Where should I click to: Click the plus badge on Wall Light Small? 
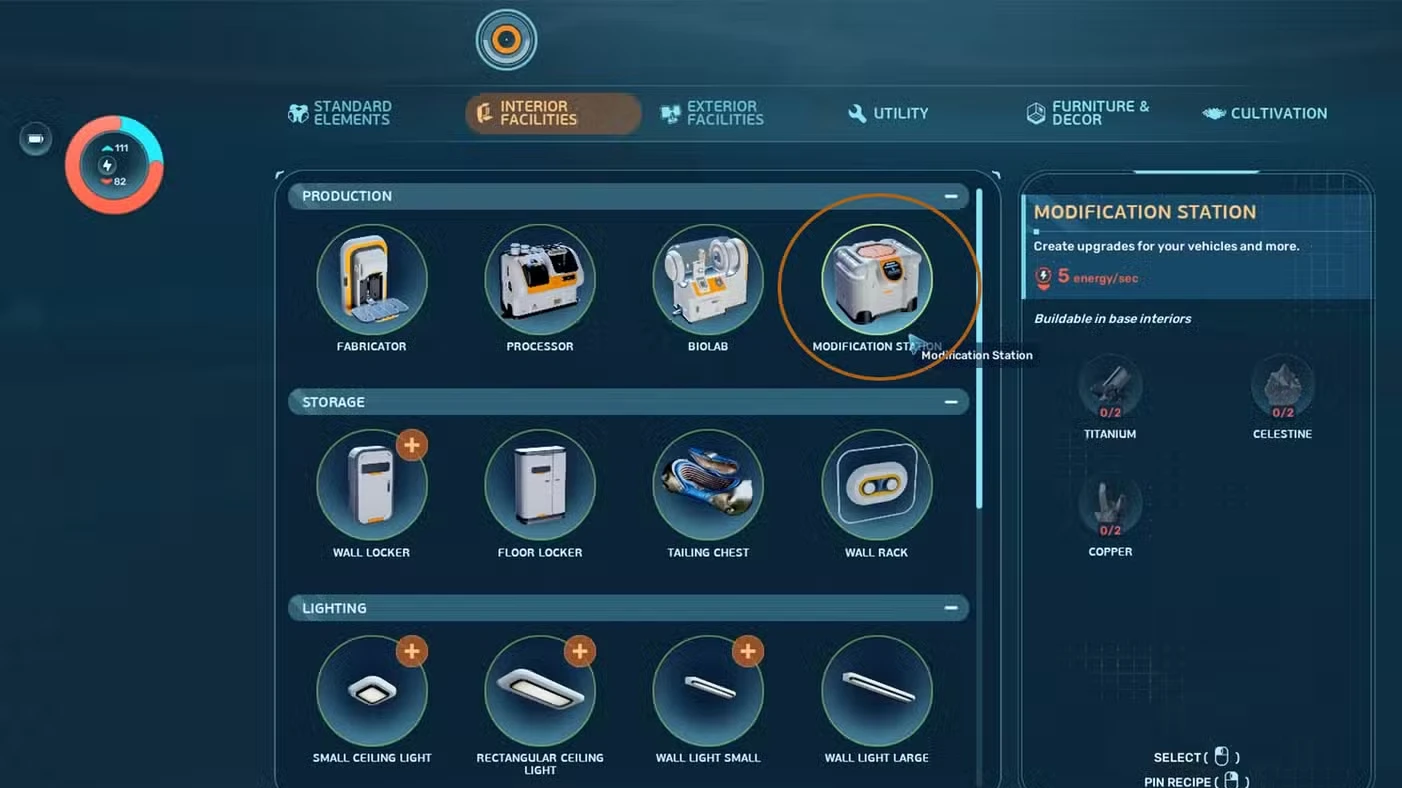coord(748,652)
